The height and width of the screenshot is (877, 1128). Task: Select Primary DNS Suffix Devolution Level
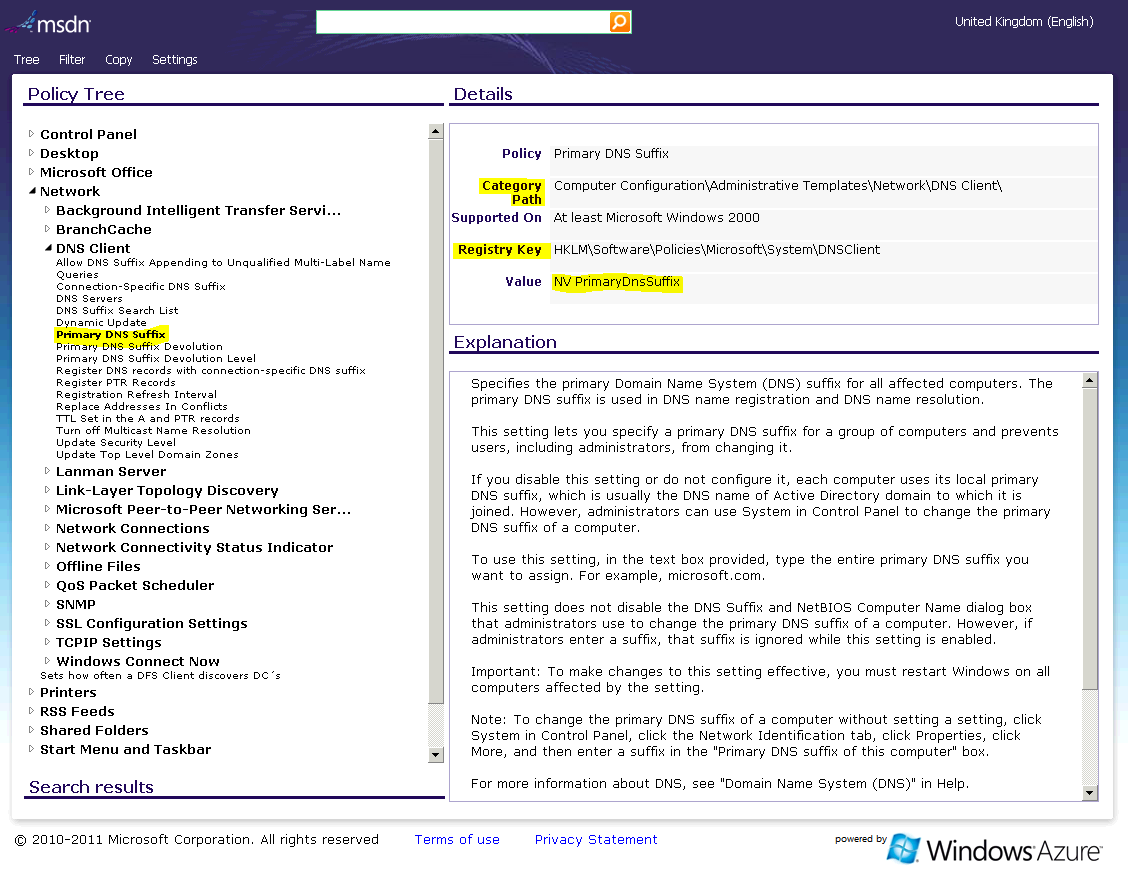pyautogui.click(x=156, y=359)
